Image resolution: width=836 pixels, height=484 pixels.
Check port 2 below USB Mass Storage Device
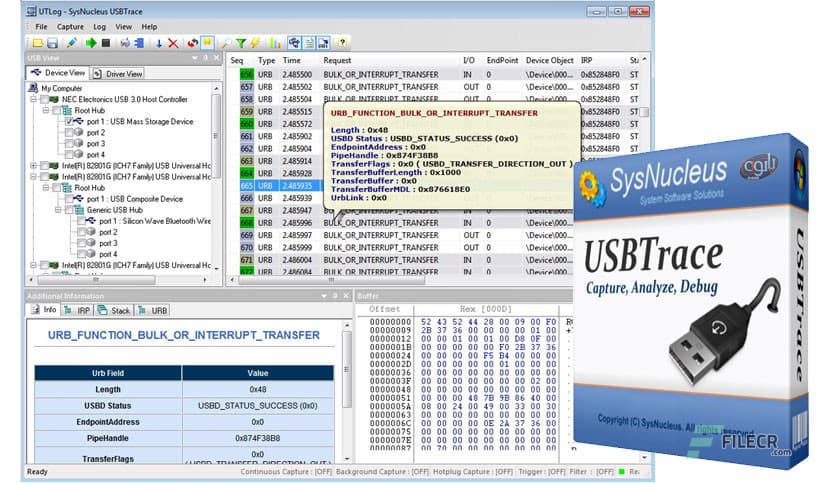click(x=69, y=132)
